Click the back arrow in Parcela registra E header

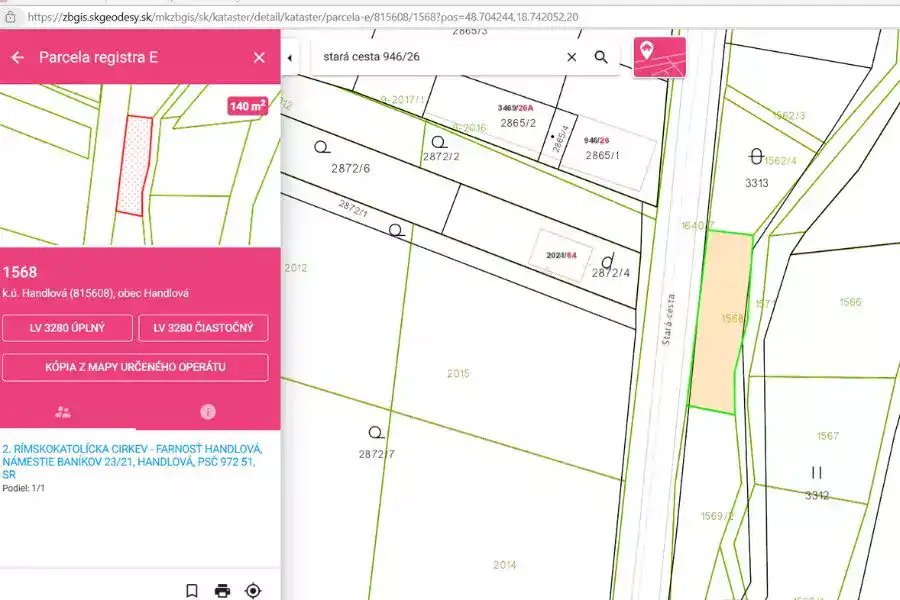(17, 58)
